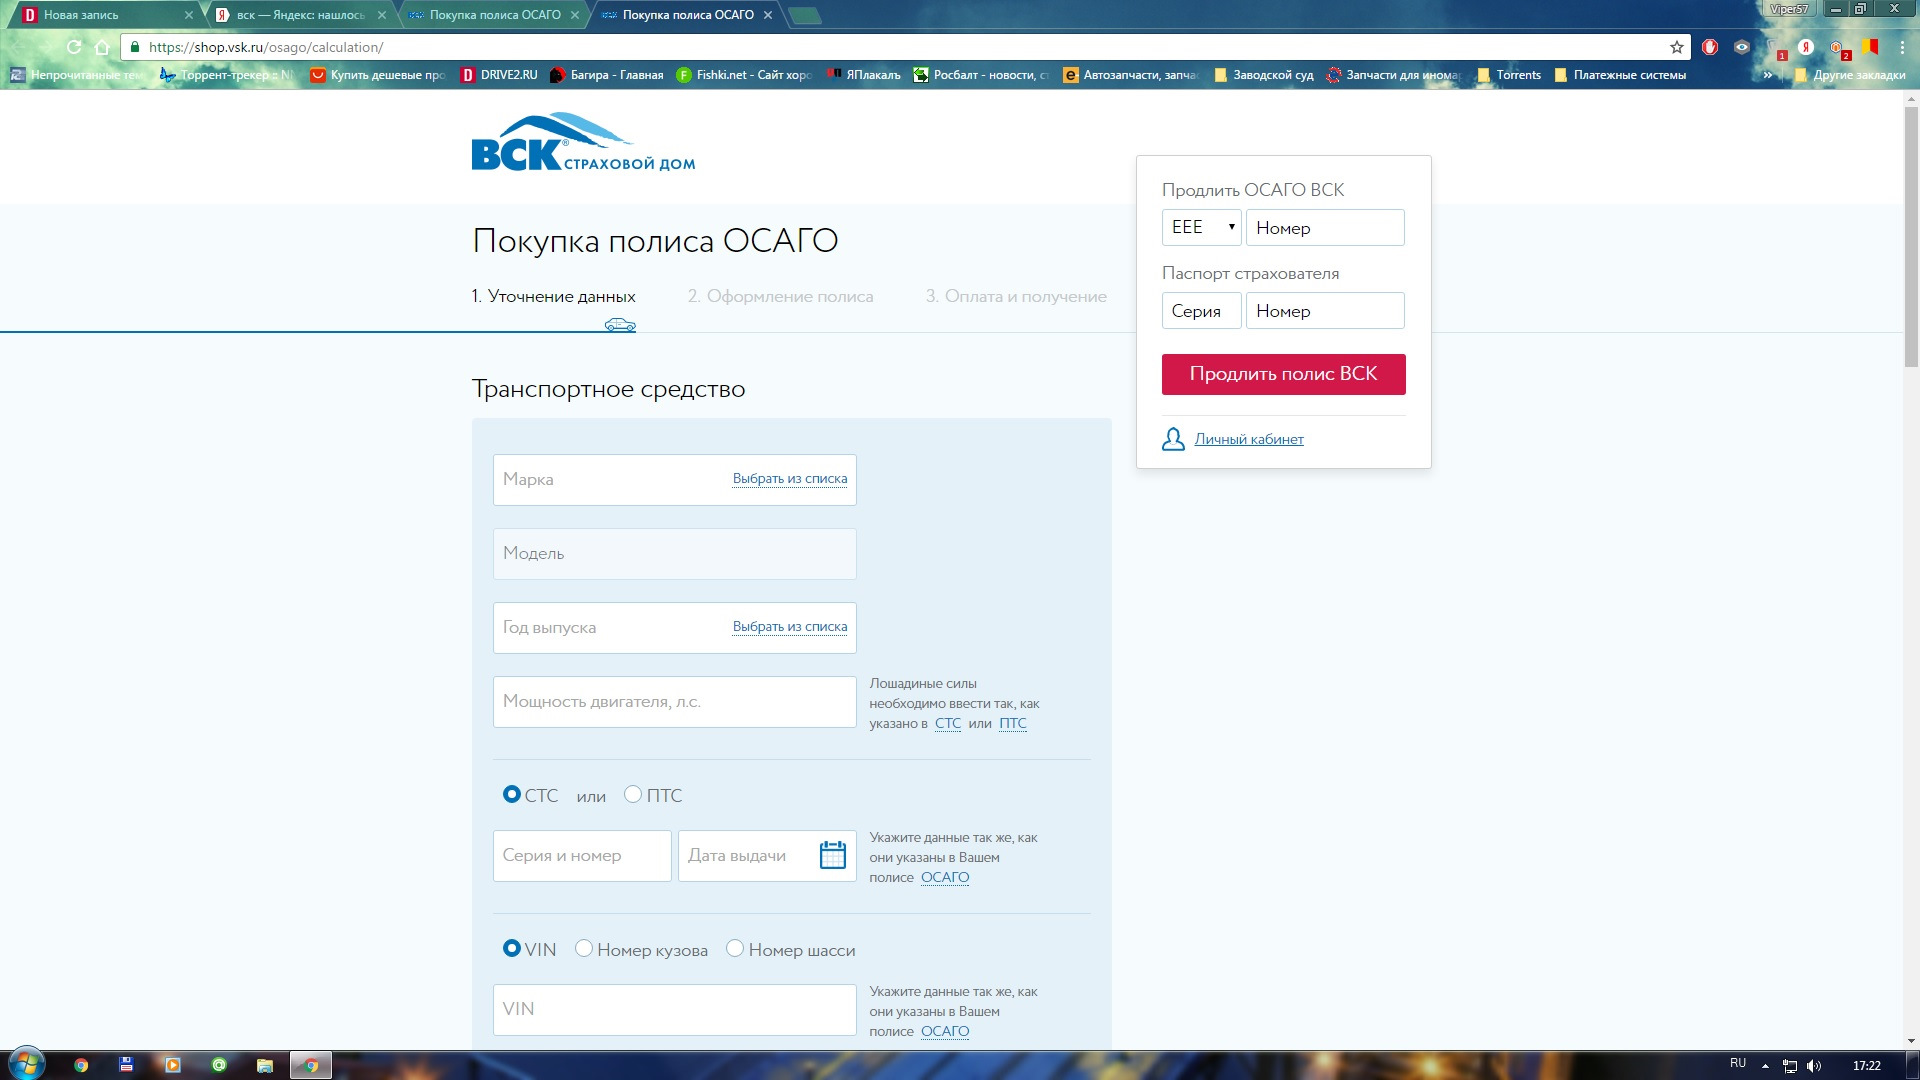Open Windows Start button
The image size is (1920, 1080).
26,1064
